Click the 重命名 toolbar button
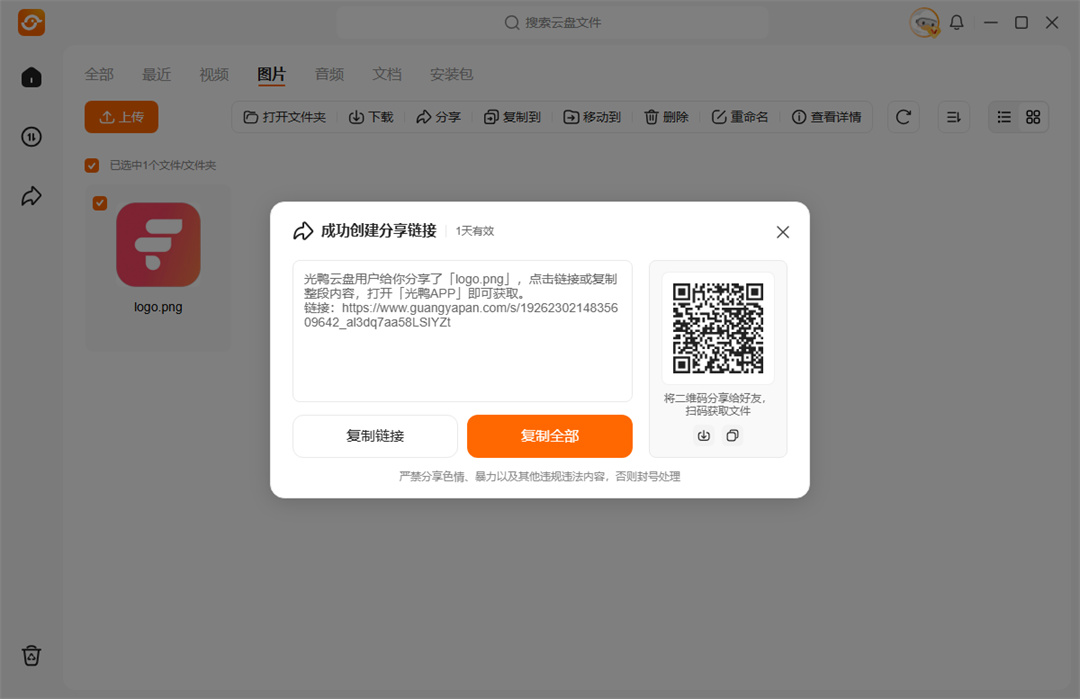1080x699 pixels. click(740, 117)
